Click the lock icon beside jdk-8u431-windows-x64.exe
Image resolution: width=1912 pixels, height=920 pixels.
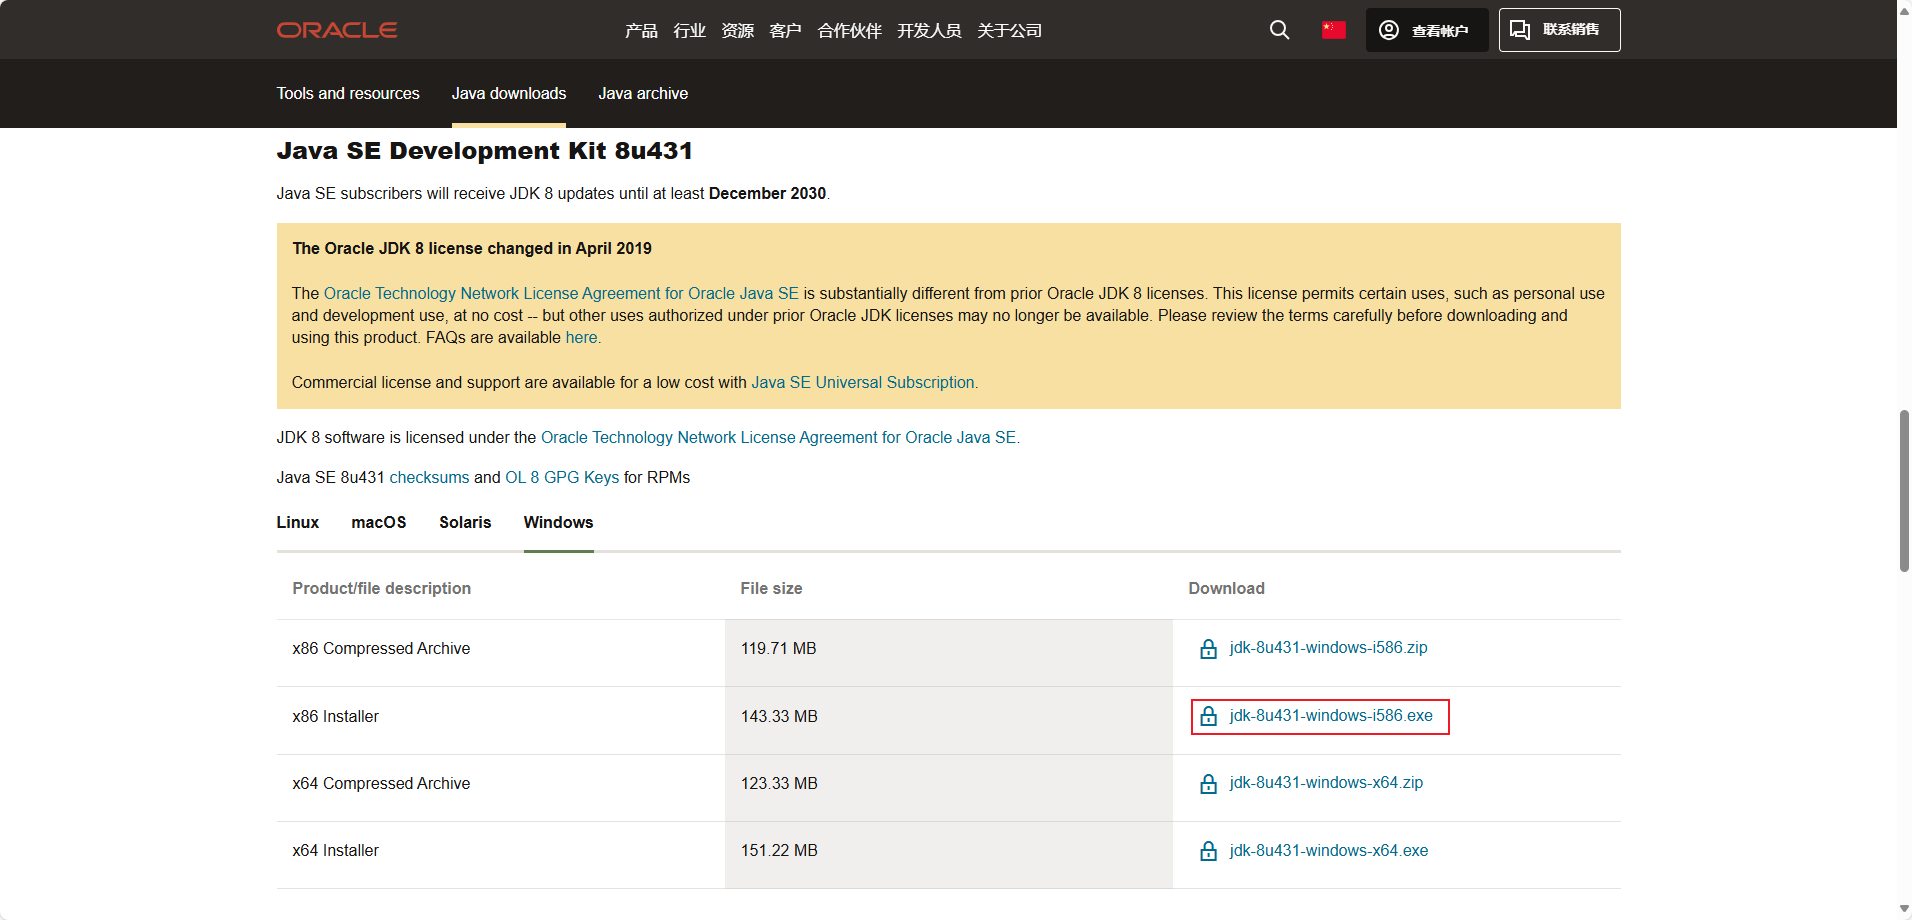(1208, 851)
